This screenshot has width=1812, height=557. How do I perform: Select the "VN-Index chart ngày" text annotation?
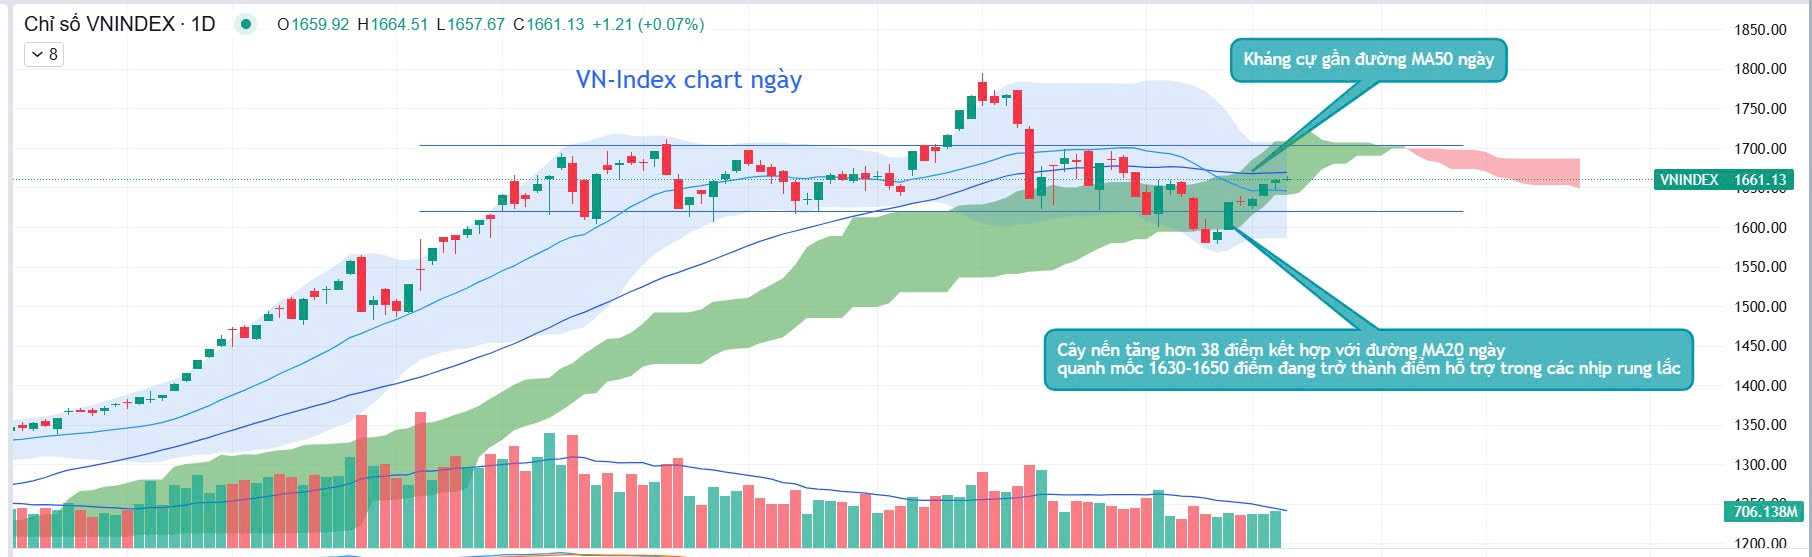688,80
